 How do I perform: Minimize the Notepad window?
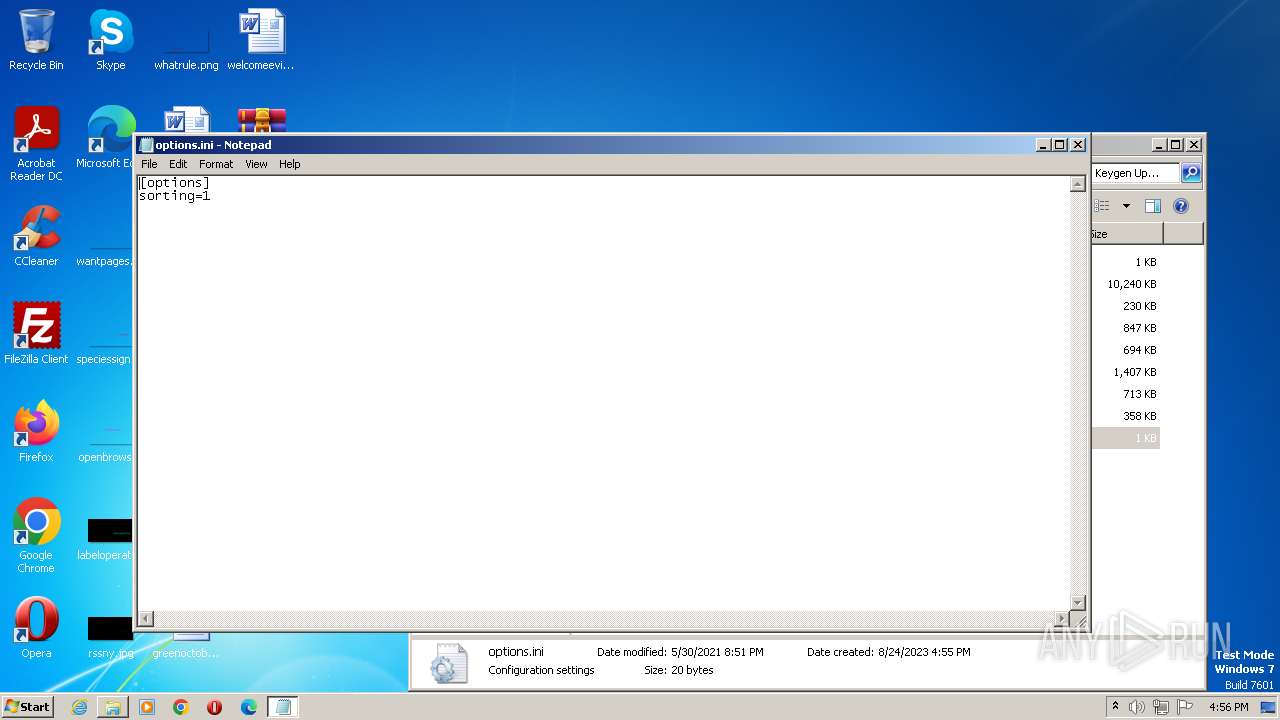click(1044, 145)
